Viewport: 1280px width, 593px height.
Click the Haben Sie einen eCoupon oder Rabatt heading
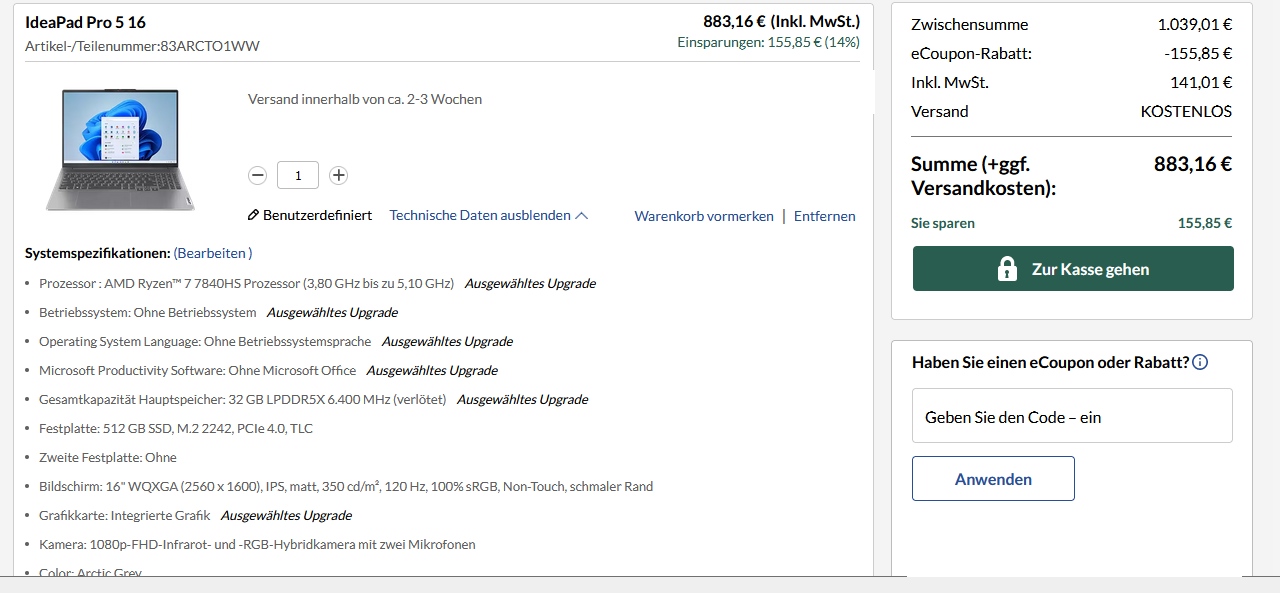point(1050,362)
